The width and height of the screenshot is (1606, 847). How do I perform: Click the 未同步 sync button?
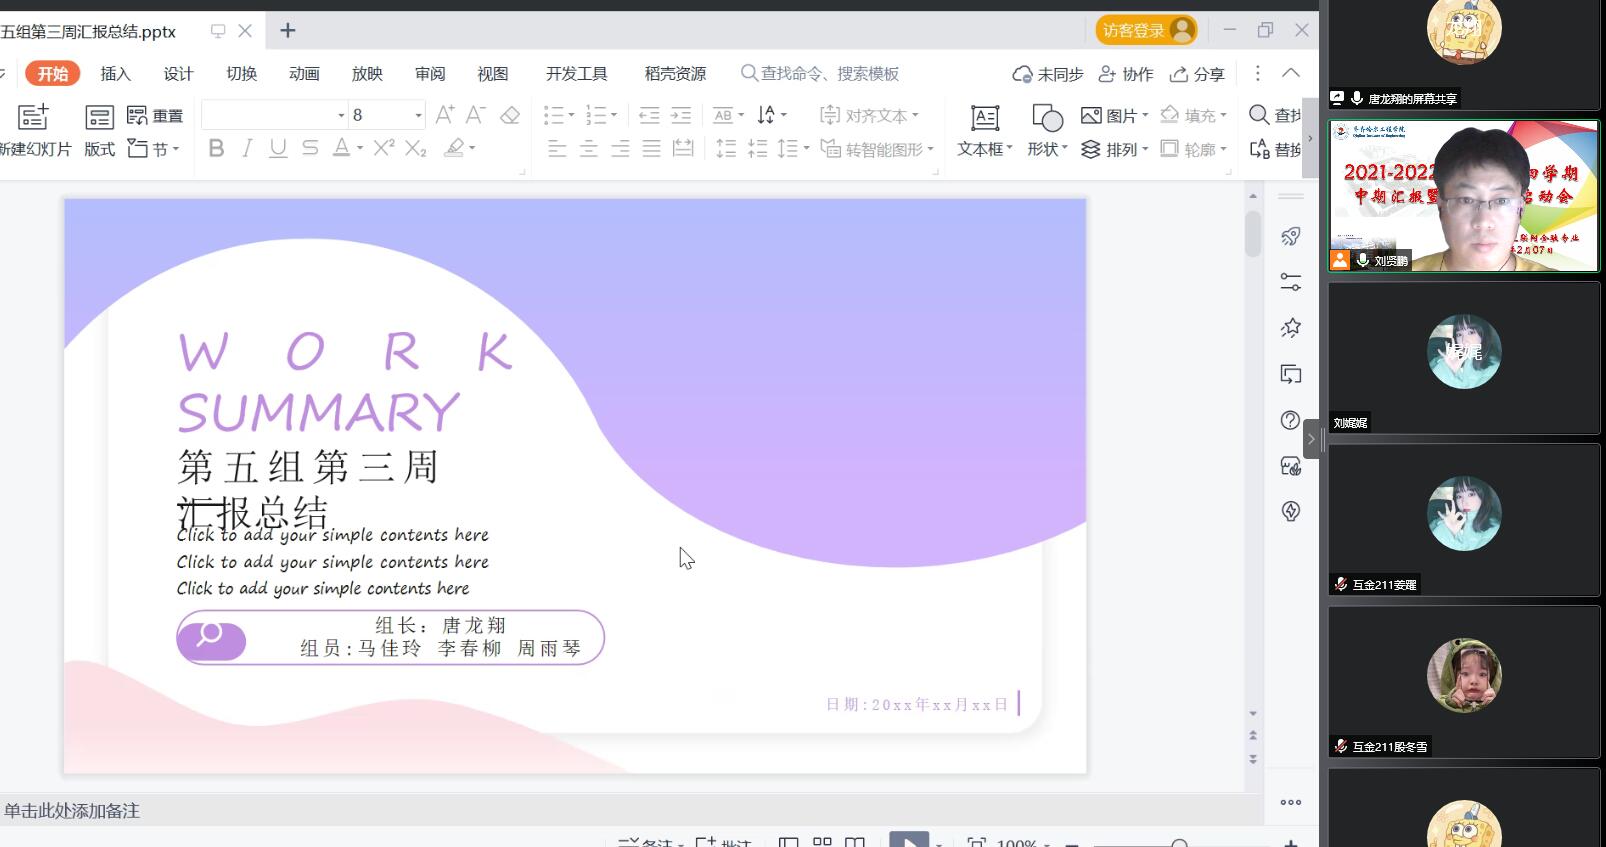(1047, 74)
